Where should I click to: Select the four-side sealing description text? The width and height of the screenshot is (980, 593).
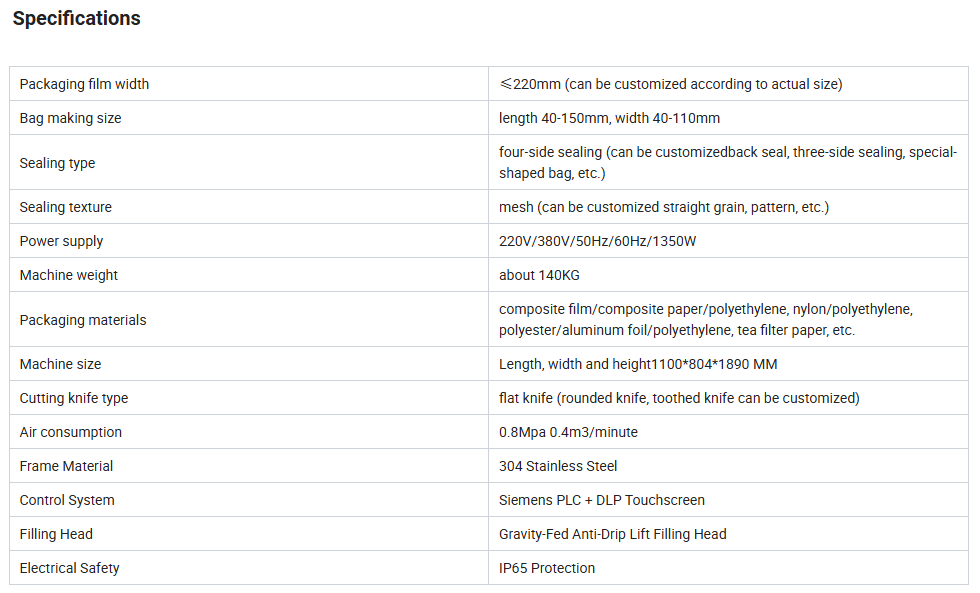pyautogui.click(x=727, y=163)
